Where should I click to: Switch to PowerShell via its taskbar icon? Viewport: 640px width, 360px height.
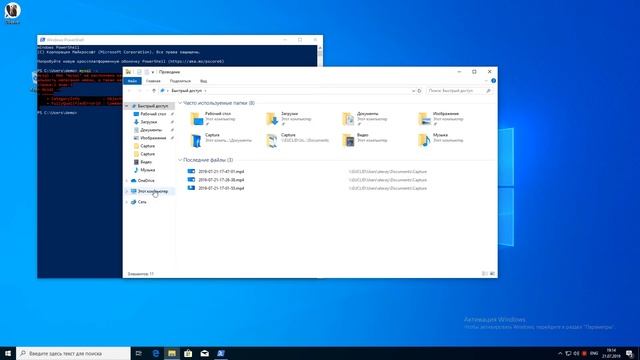(221, 353)
